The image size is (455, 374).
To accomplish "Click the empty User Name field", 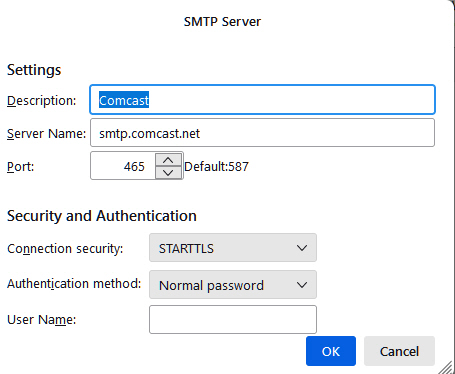I will click(x=233, y=319).
